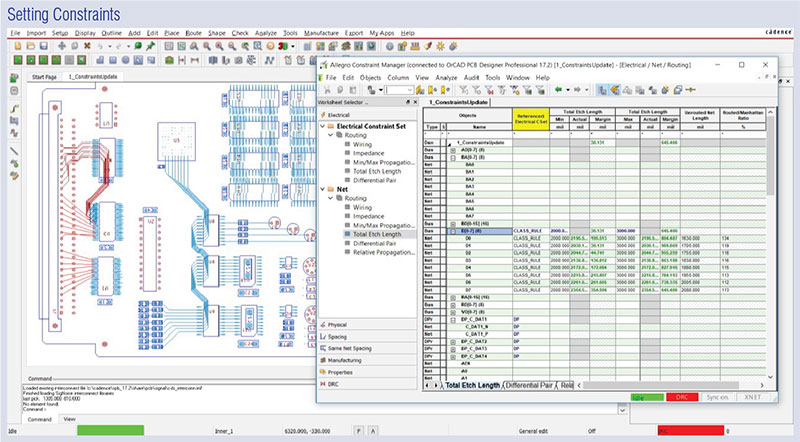Screen dimensions: 800x442
Task: Collapse the Net folder in Worksheet Selector
Action: 322,189
